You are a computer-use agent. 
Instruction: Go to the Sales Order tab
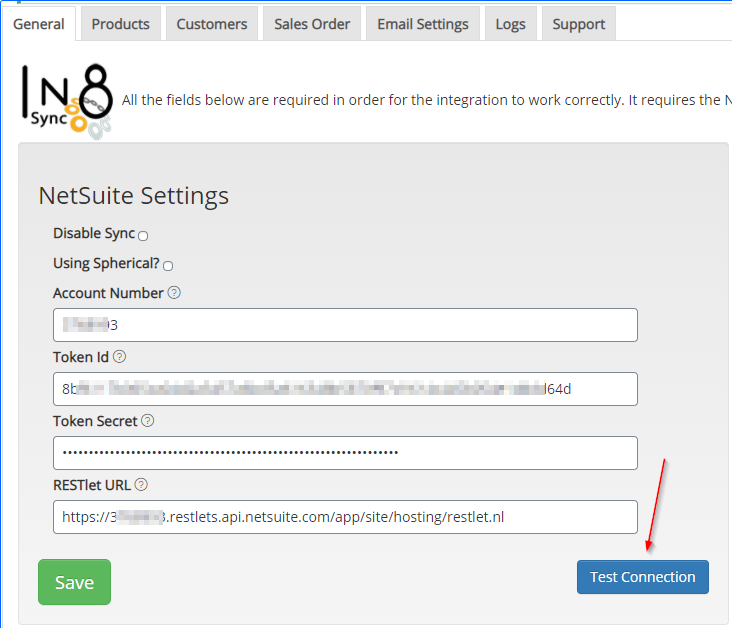(x=312, y=24)
